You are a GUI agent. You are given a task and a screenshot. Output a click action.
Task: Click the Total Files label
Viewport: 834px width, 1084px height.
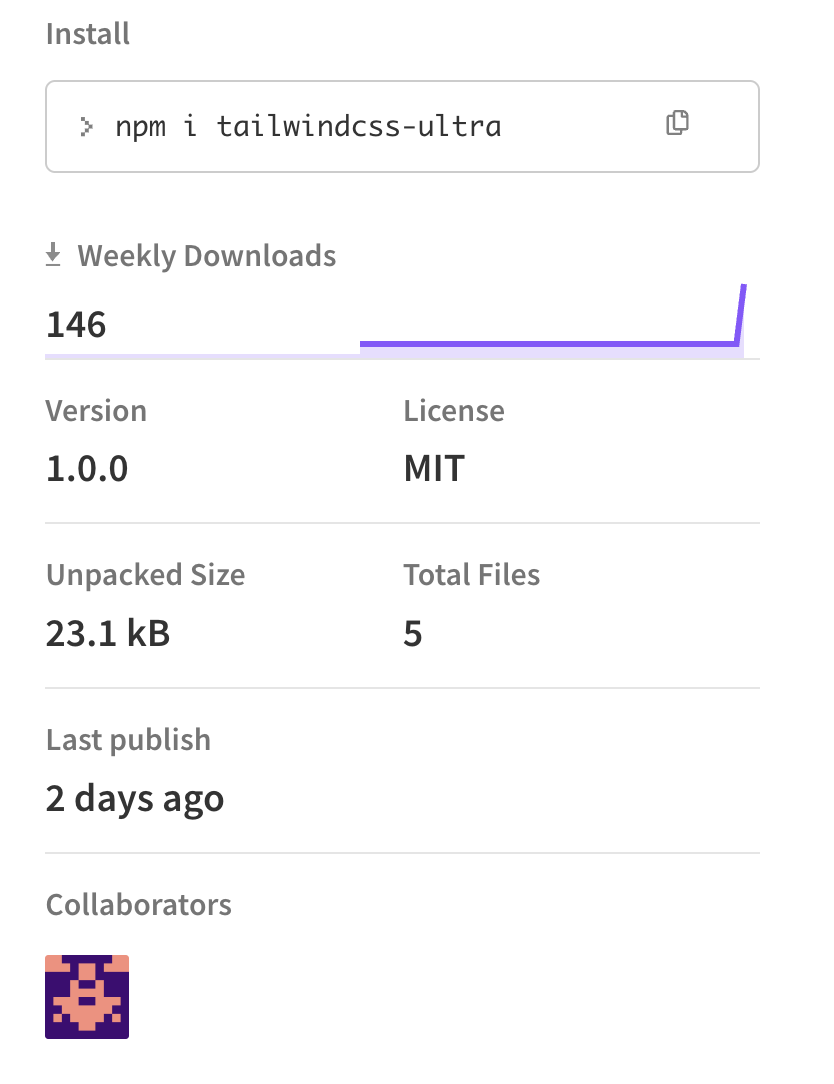[x=472, y=575]
